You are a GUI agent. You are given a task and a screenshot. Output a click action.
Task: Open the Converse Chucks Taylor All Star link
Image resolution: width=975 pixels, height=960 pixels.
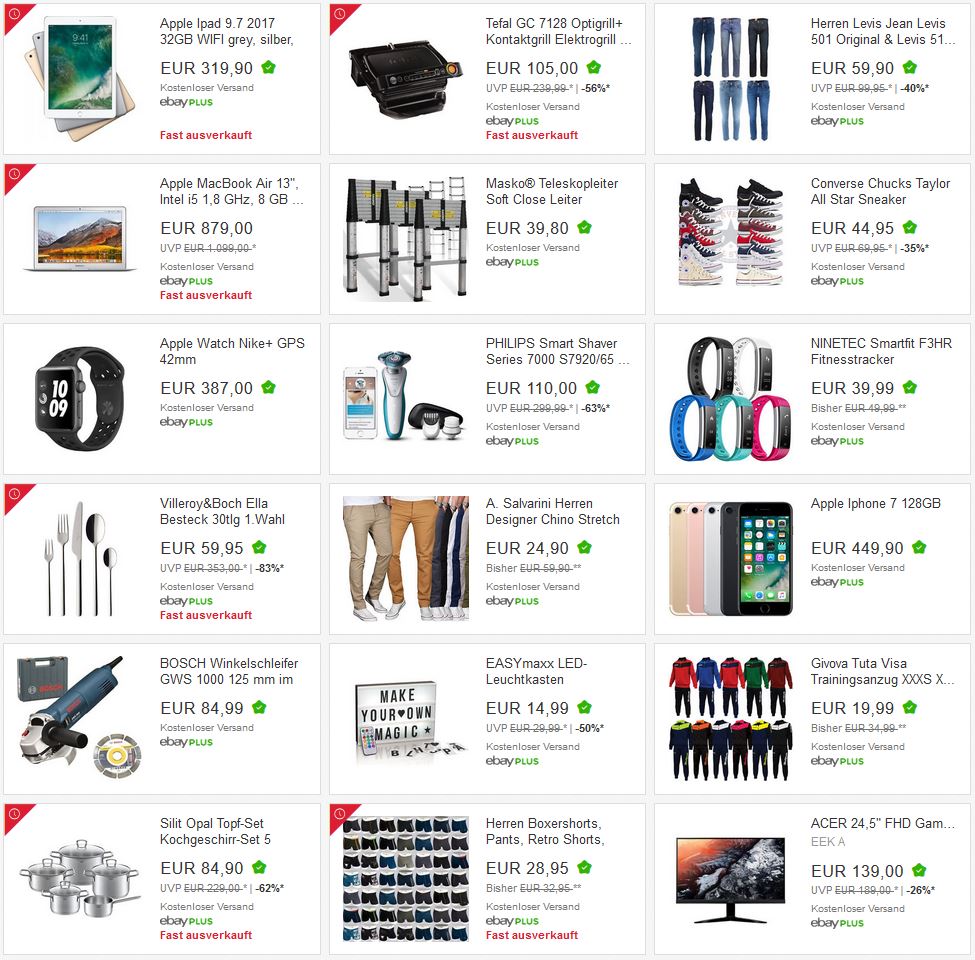[880, 192]
